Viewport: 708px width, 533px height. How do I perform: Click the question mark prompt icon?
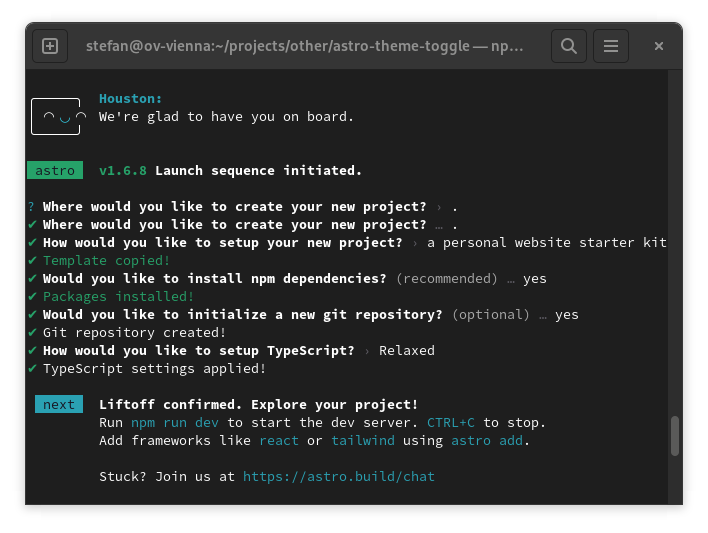pyautogui.click(x=31, y=207)
